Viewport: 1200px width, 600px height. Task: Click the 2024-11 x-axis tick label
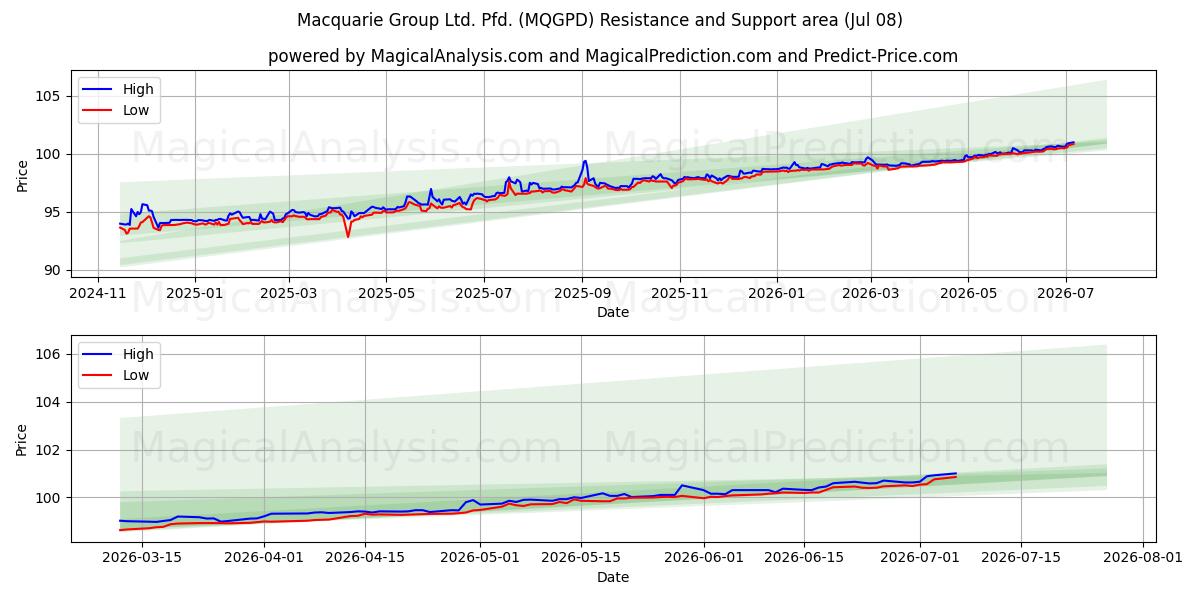[97, 293]
